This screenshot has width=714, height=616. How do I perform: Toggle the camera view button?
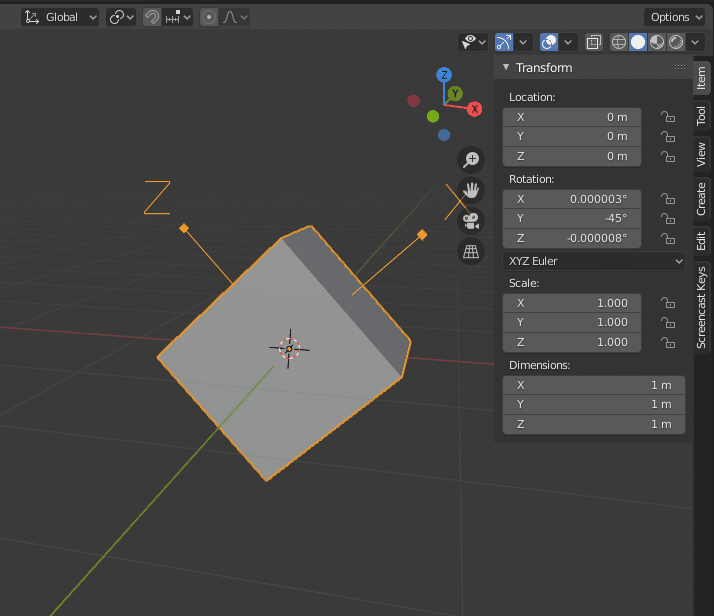point(471,221)
